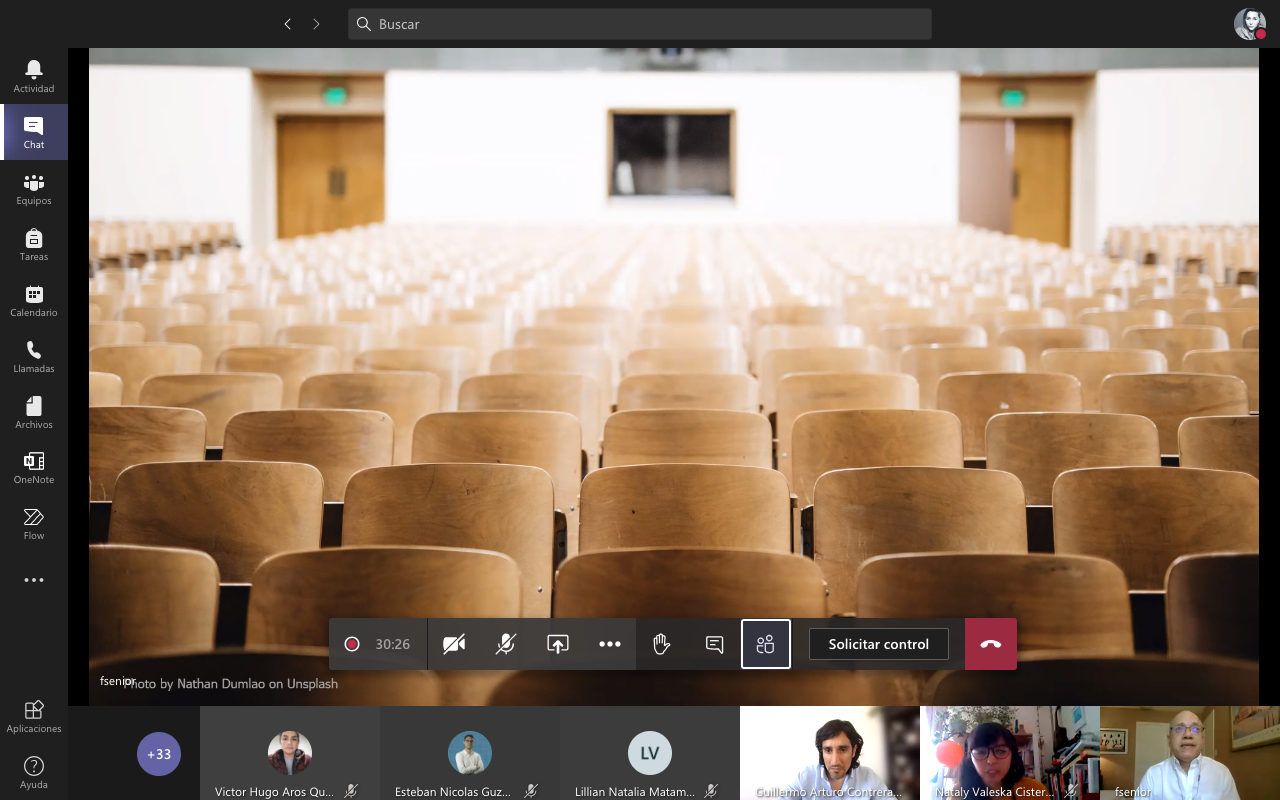Click the Solicitar control button
This screenshot has width=1280, height=800.
[879, 644]
